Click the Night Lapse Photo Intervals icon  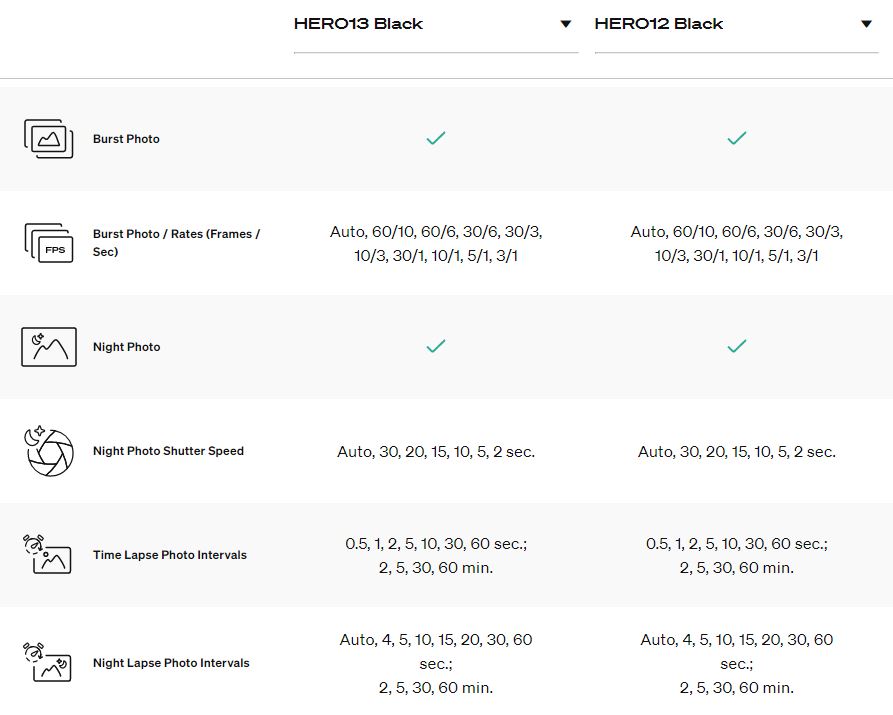point(47,662)
